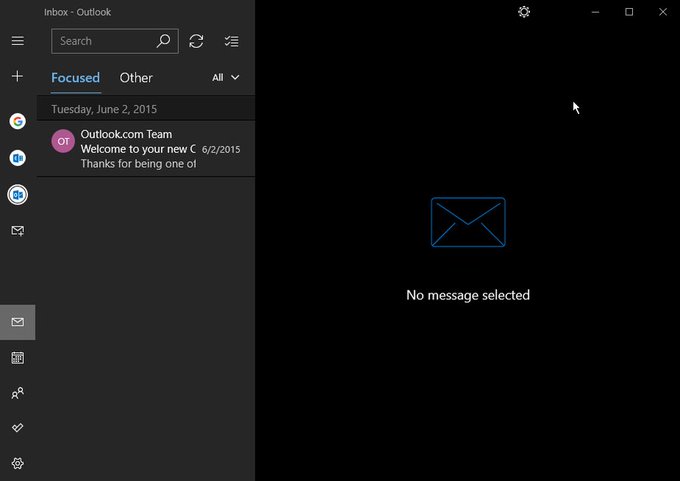Open the envelope-with-plus icon to add an account
680x481 pixels.
pyautogui.click(x=18, y=231)
